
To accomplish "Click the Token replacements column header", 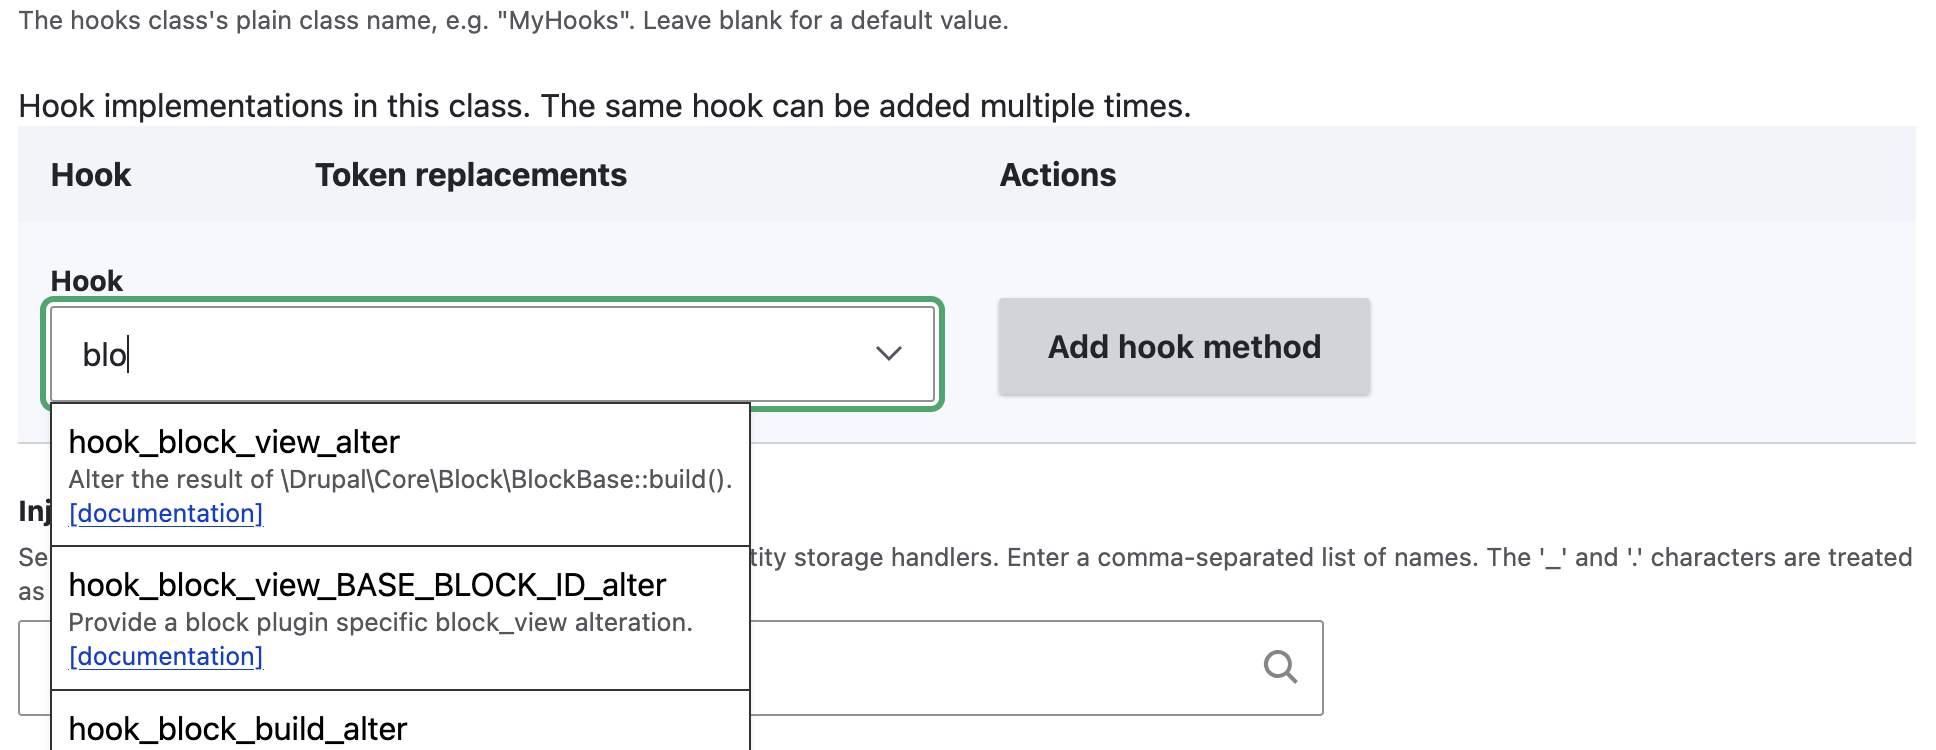I will point(471,175).
